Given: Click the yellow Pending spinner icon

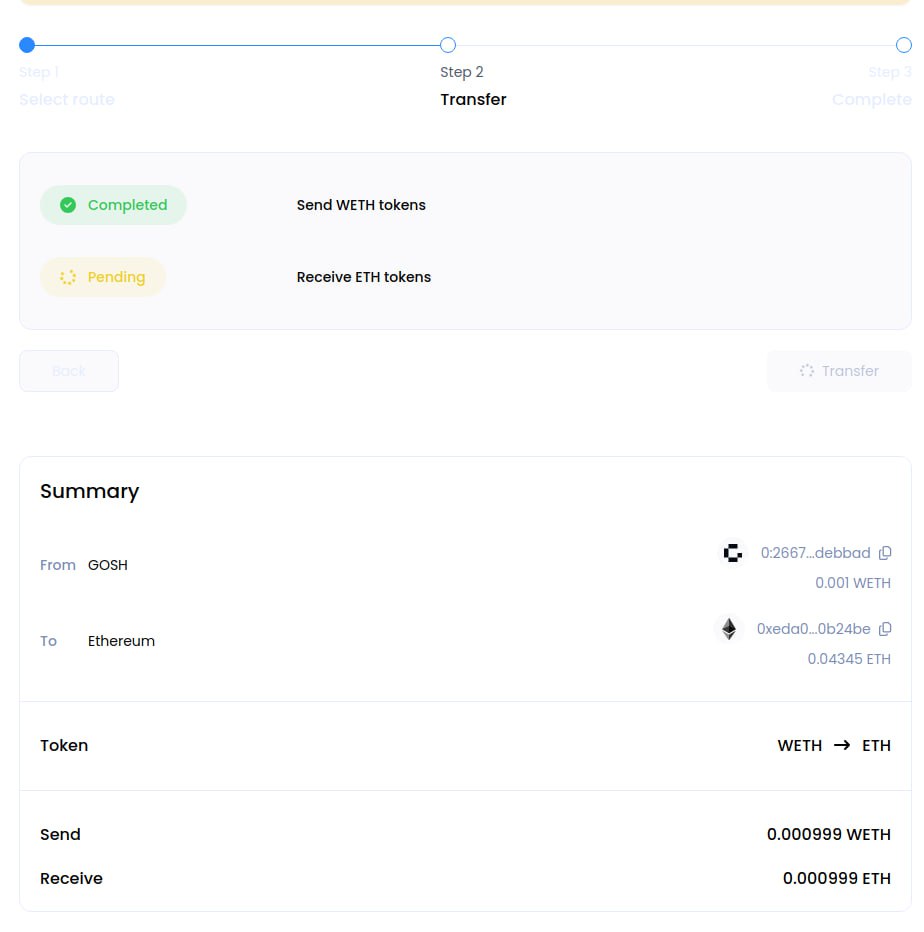Looking at the screenshot, I should (68, 277).
